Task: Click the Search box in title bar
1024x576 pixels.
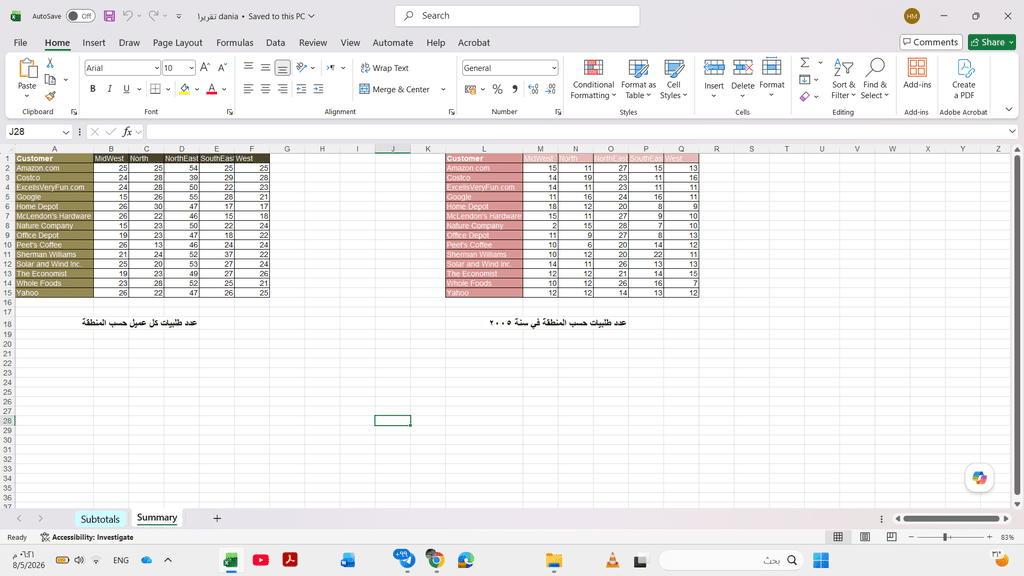Action: [x=517, y=16]
